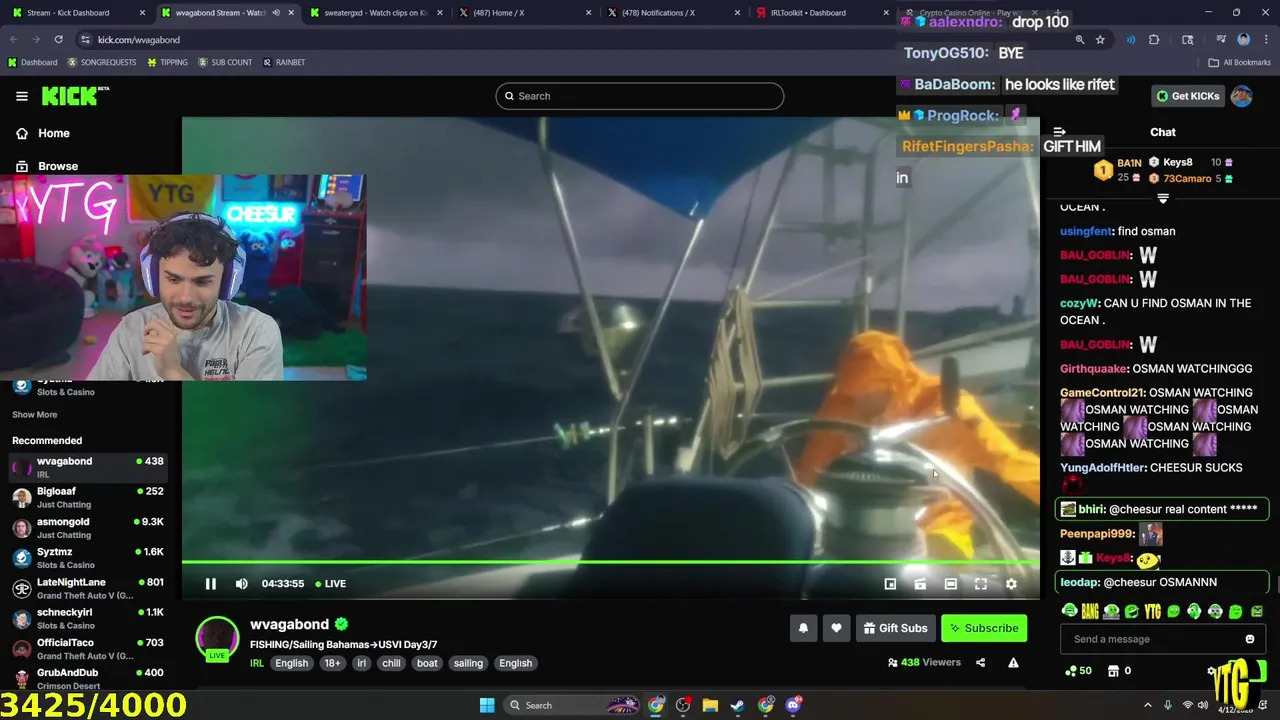Open the SONGREQUESTS bookmark
Screen dimensions: 1280x720
pos(102,62)
